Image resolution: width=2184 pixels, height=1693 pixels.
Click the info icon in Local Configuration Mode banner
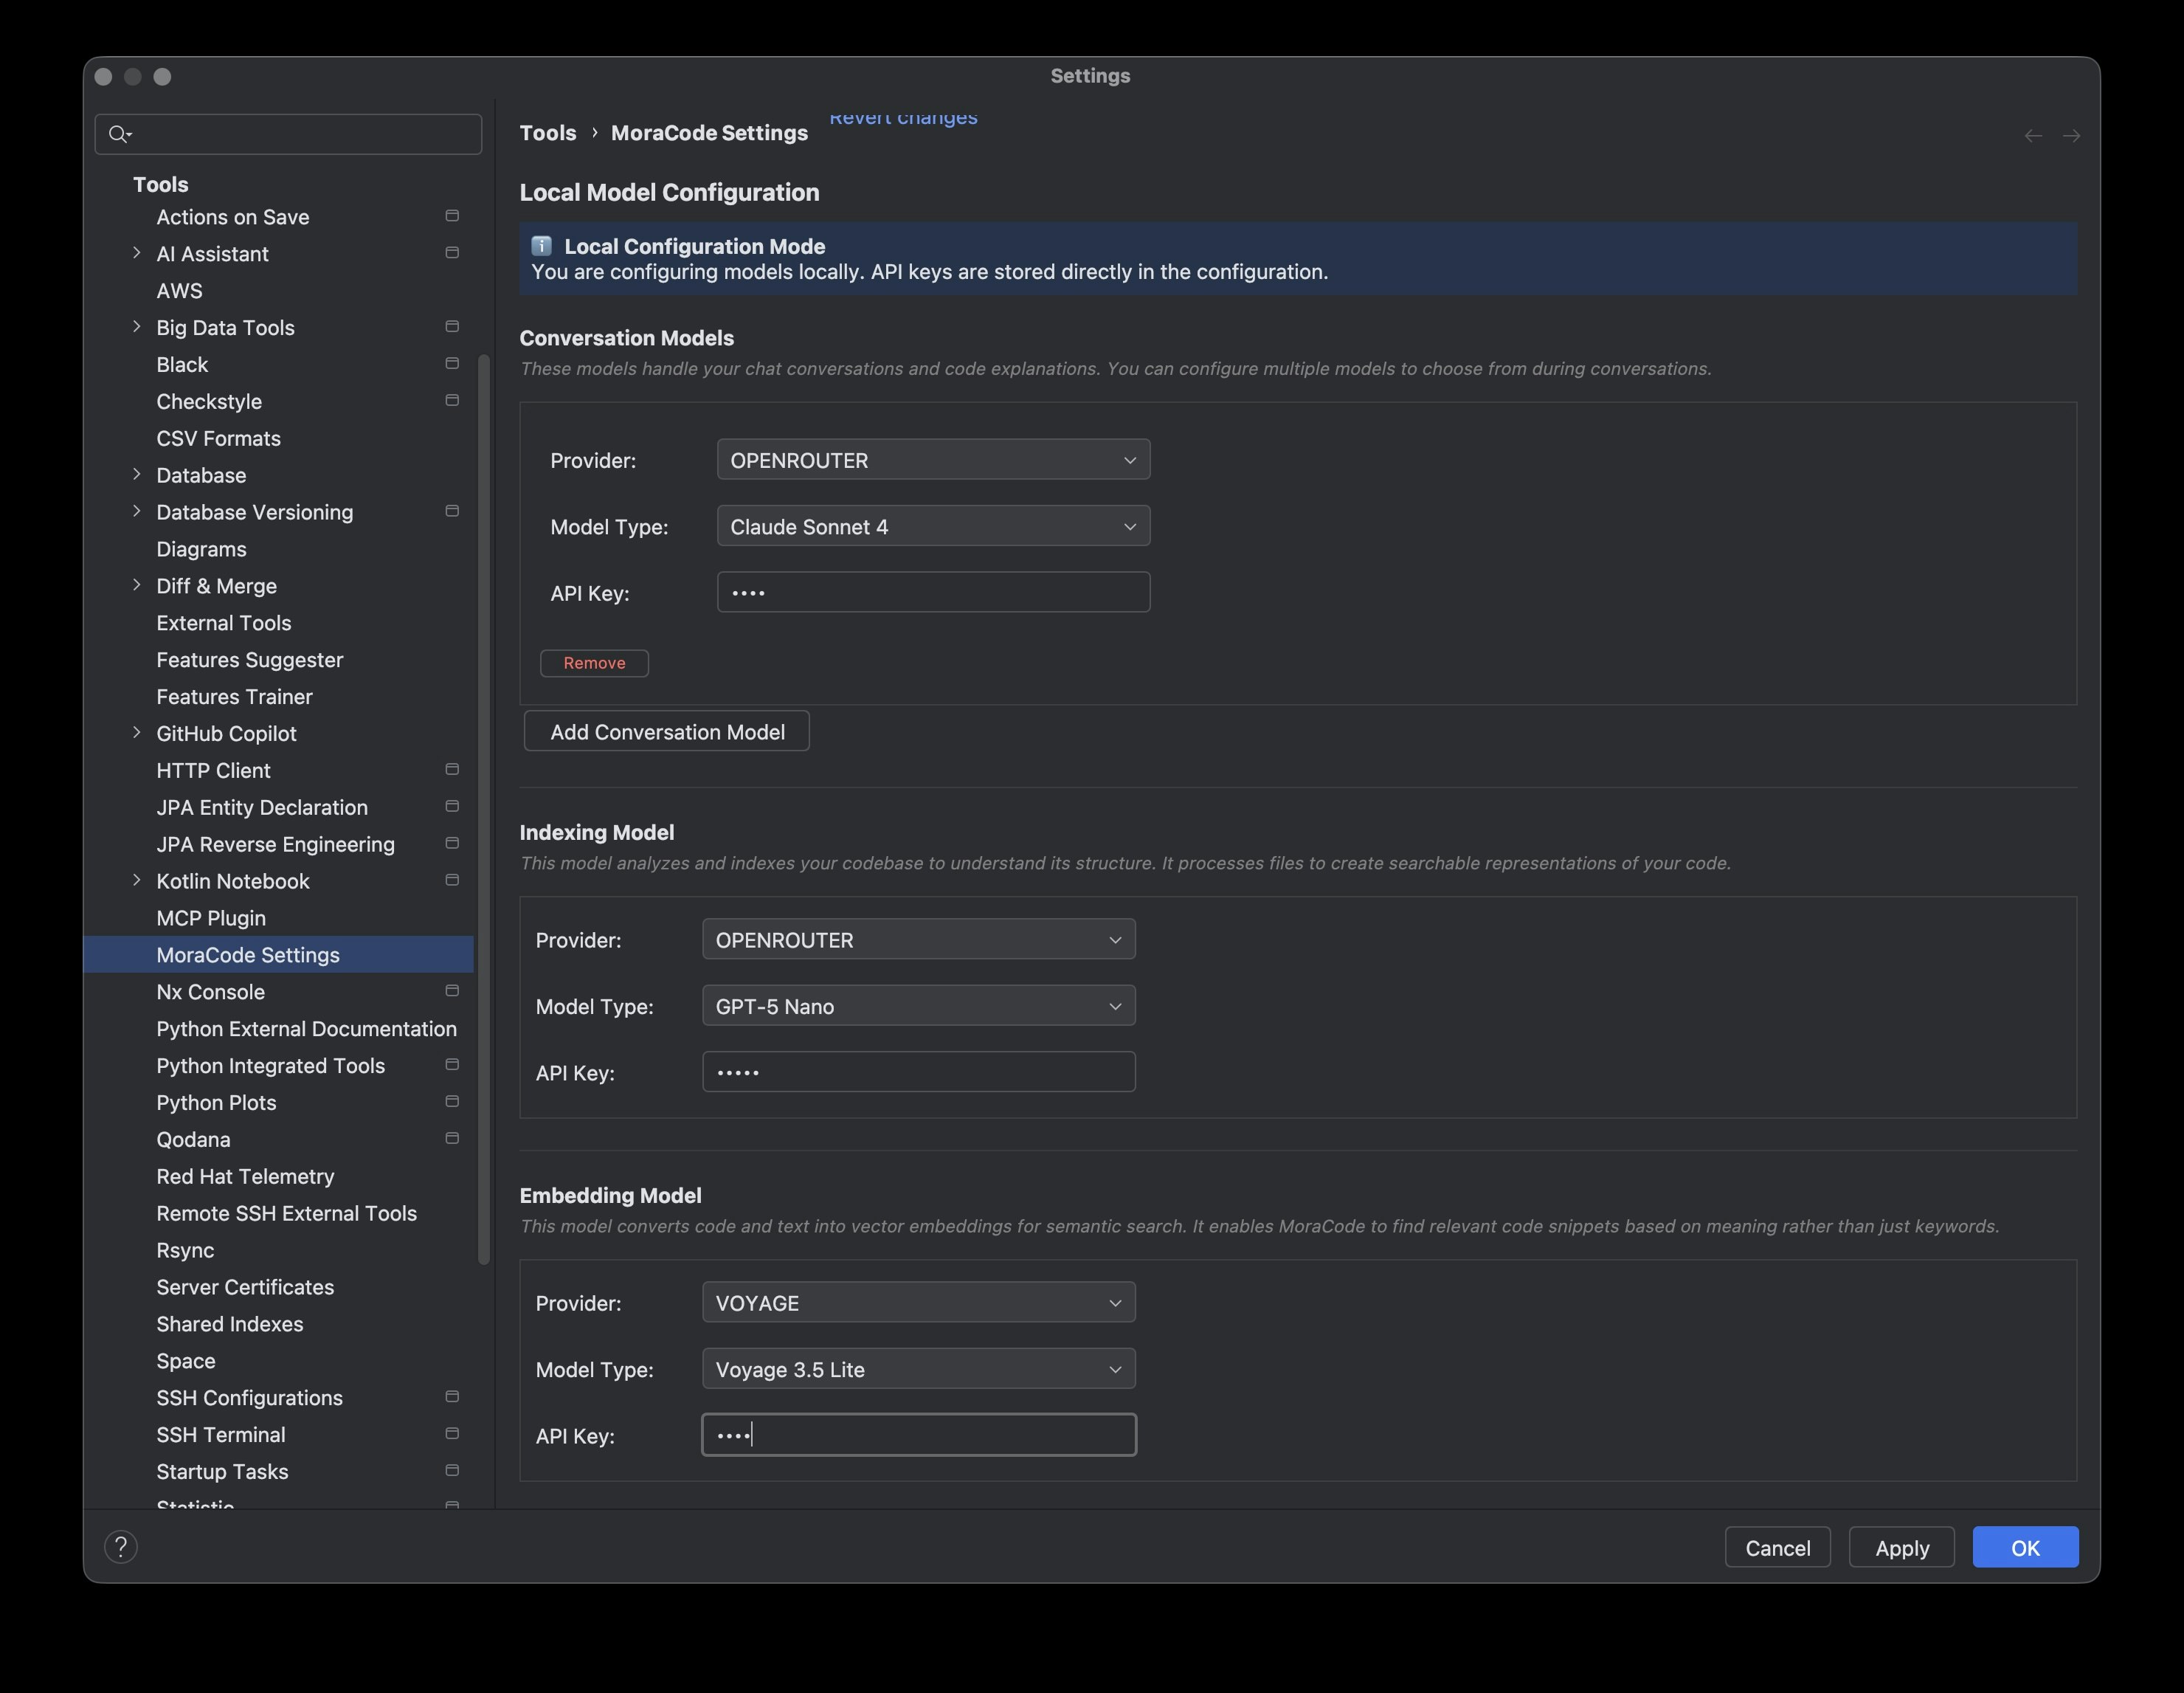coord(542,246)
